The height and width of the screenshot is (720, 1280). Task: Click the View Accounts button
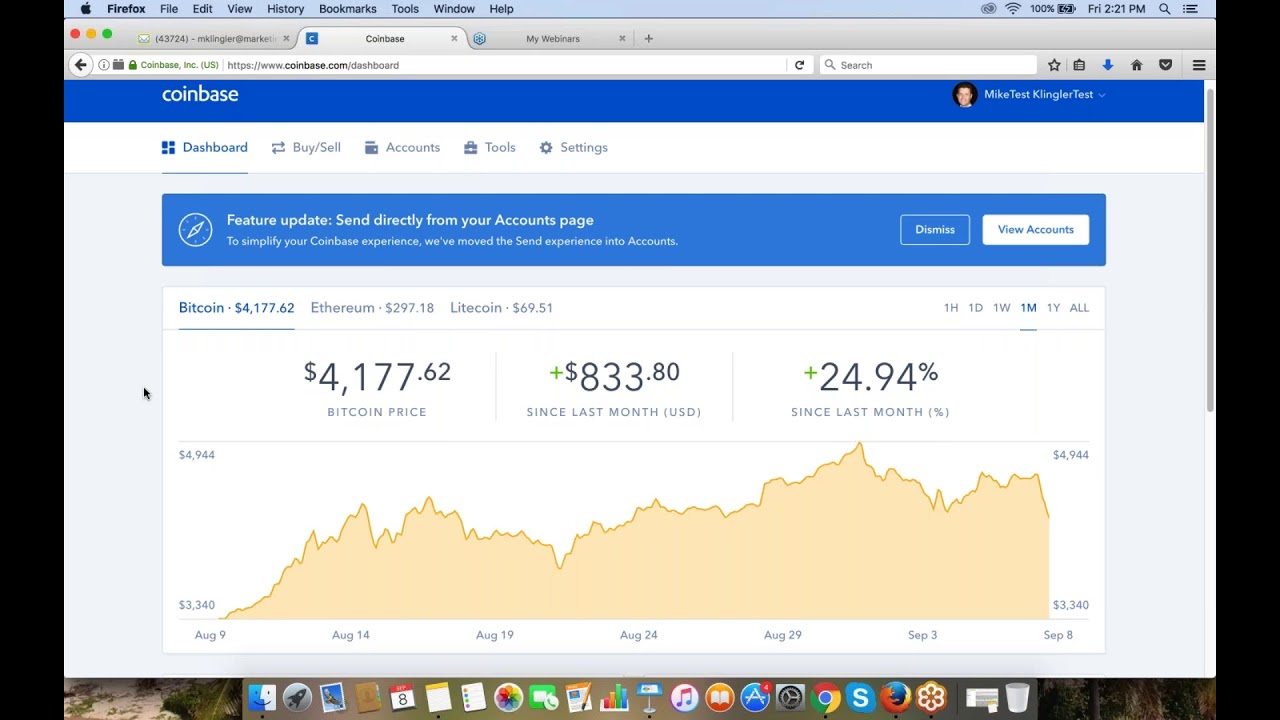(x=1036, y=229)
